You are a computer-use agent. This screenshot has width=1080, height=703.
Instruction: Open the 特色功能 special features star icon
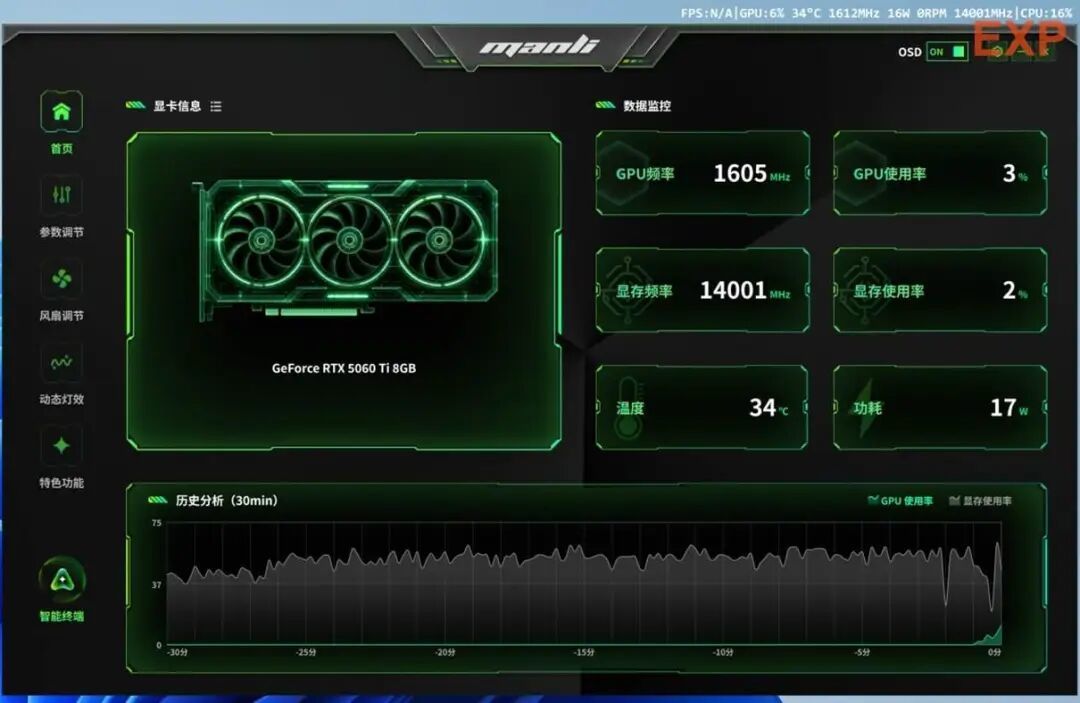[x=61, y=445]
